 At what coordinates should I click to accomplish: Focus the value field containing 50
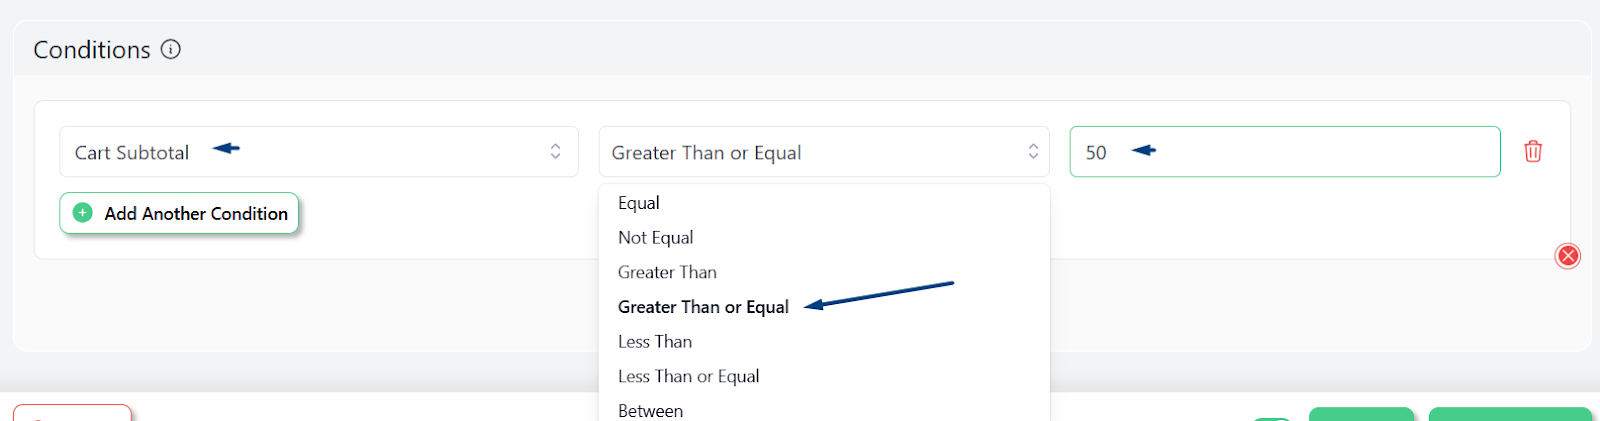(1285, 152)
